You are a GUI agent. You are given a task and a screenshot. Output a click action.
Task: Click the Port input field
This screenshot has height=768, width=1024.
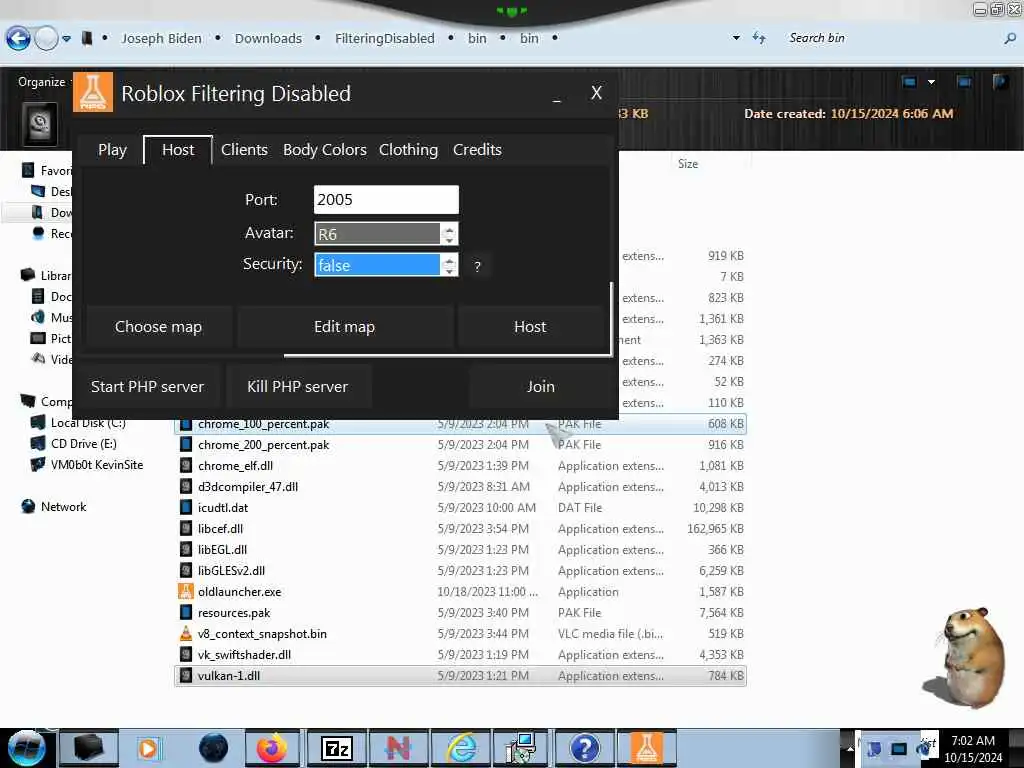click(386, 200)
